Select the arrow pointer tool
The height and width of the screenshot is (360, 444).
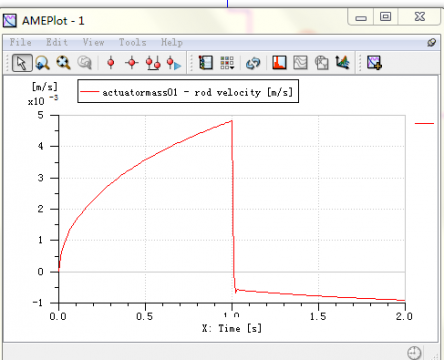[22, 63]
